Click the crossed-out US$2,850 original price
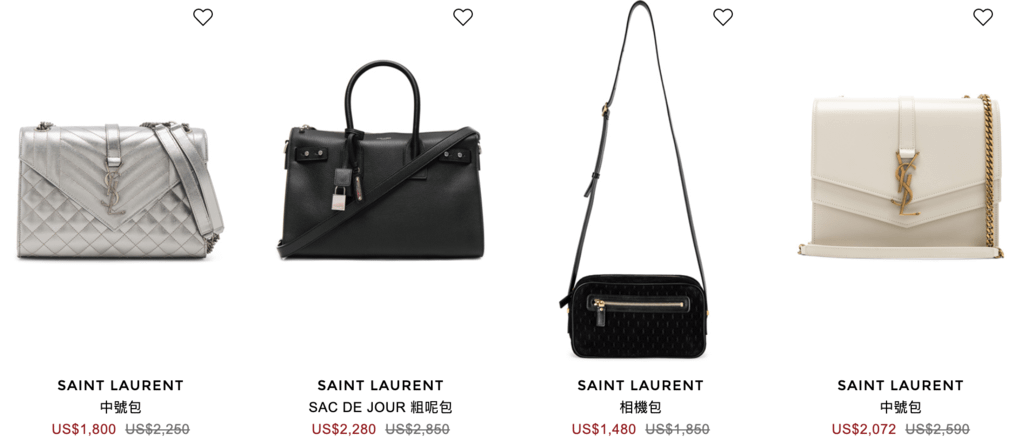 [417, 430]
